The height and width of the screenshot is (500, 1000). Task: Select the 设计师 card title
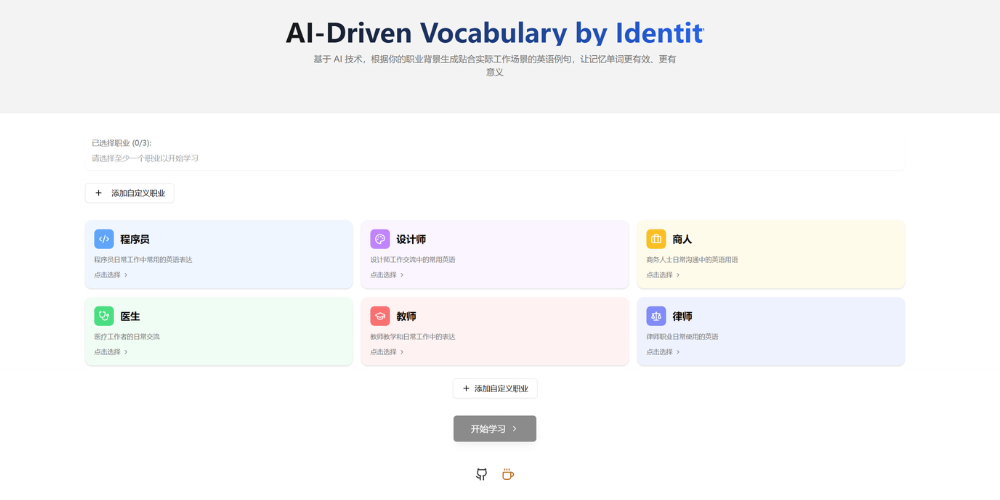pos(411,239)
